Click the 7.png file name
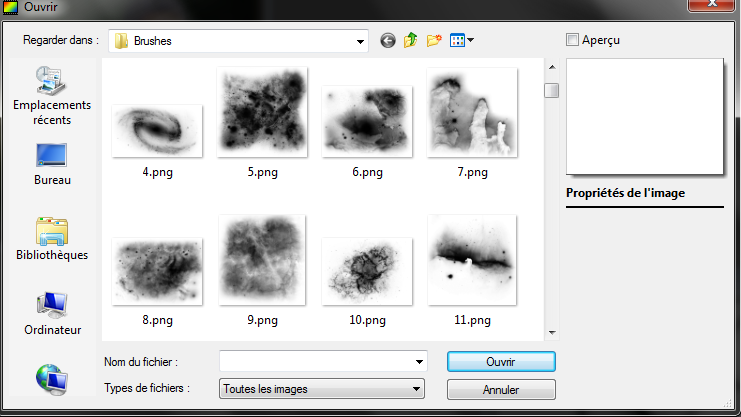 pyautogui.click(x=472, y=172)
